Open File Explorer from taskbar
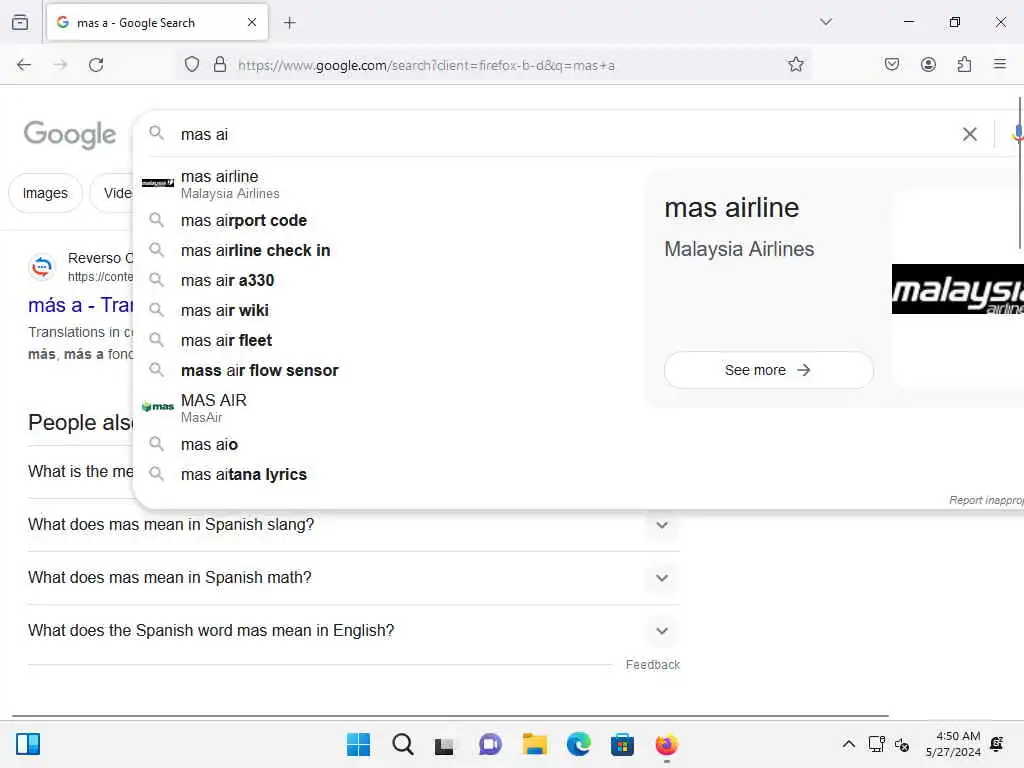 click(534, 744)
